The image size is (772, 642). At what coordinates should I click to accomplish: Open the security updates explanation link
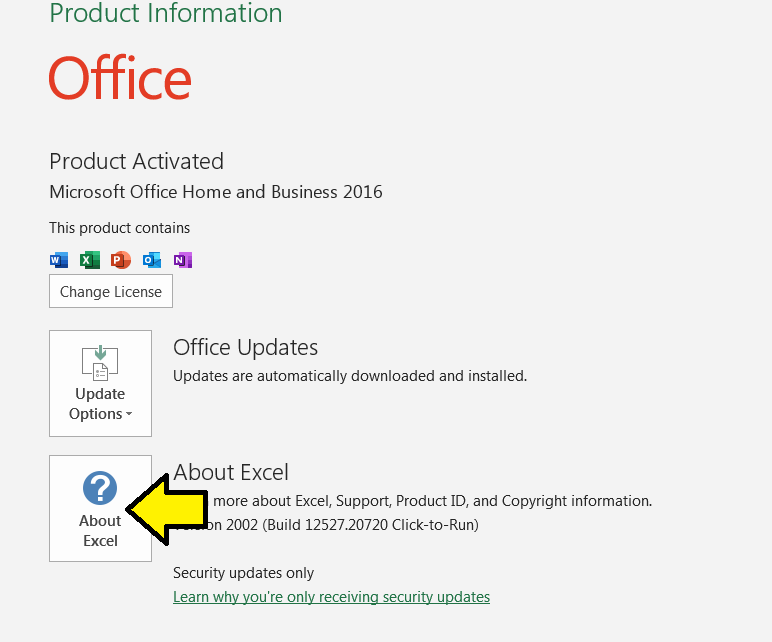(331, 597)
